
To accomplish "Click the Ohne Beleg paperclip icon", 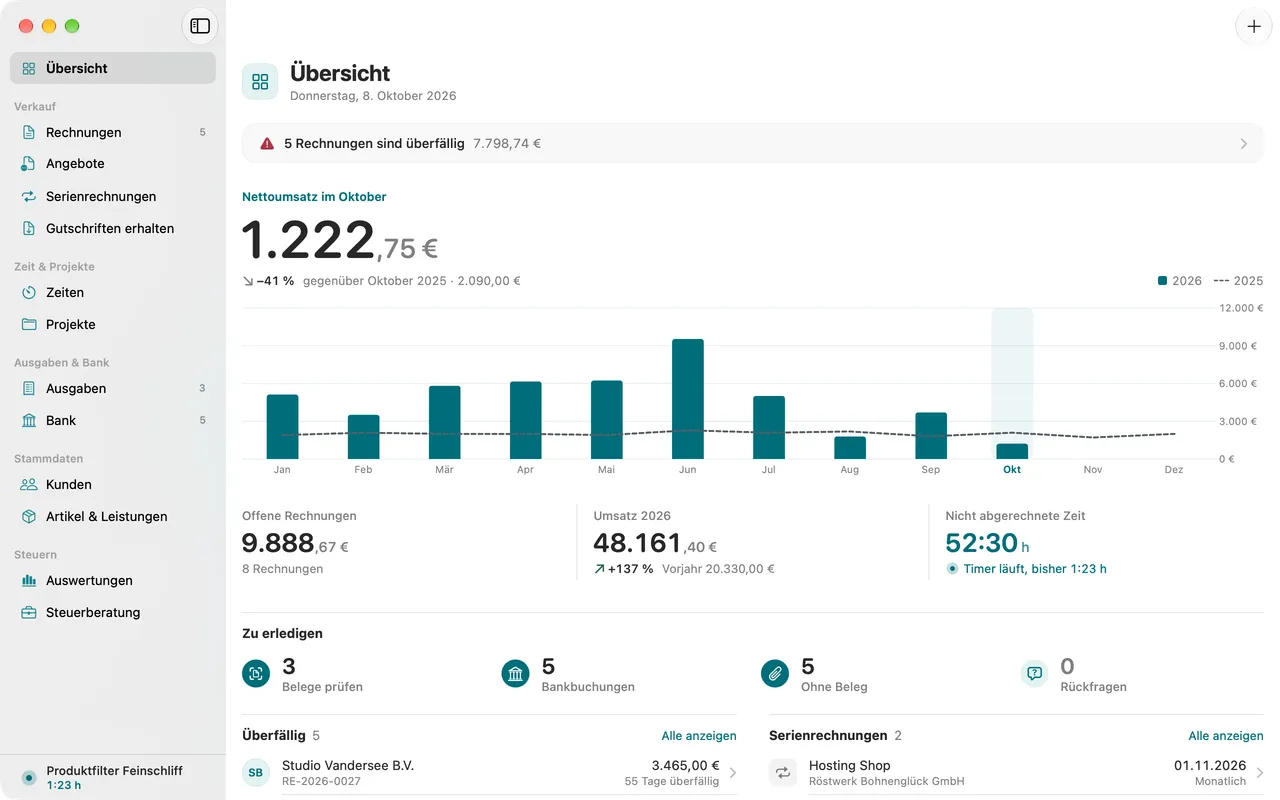I will click(775, 674).
